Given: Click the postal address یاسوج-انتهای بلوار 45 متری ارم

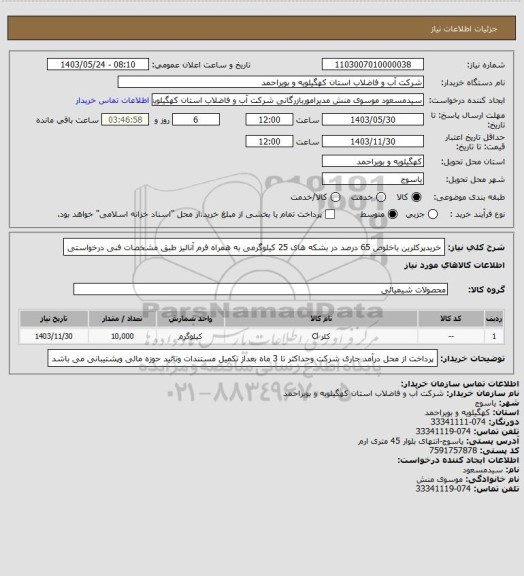Looking at the screenshot, I should (x=411, y=441).
